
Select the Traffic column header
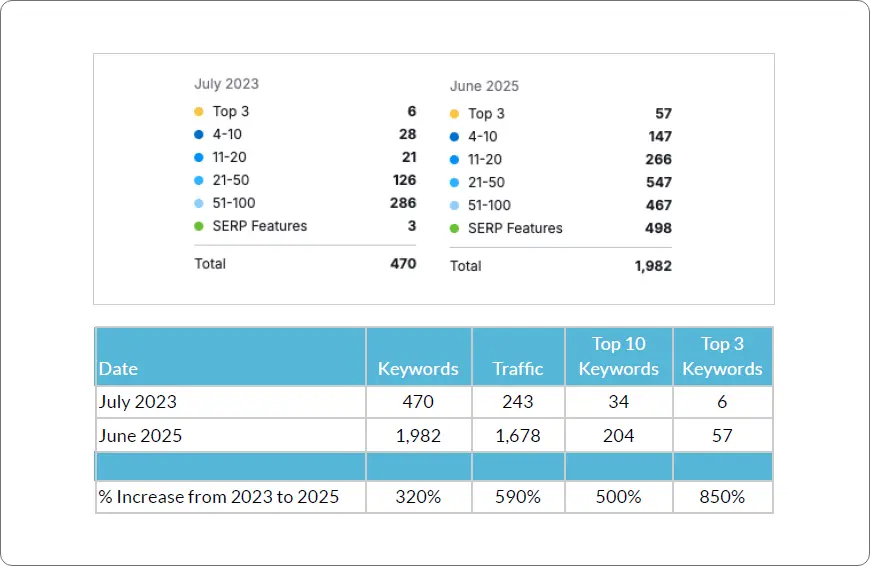point(518,369)
